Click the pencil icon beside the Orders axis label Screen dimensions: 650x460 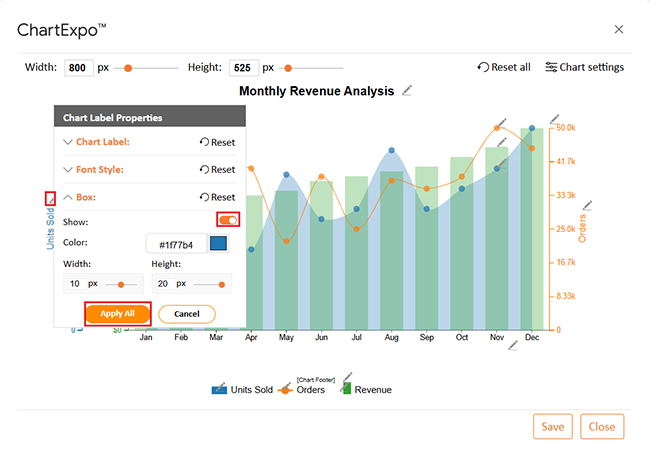588,206
